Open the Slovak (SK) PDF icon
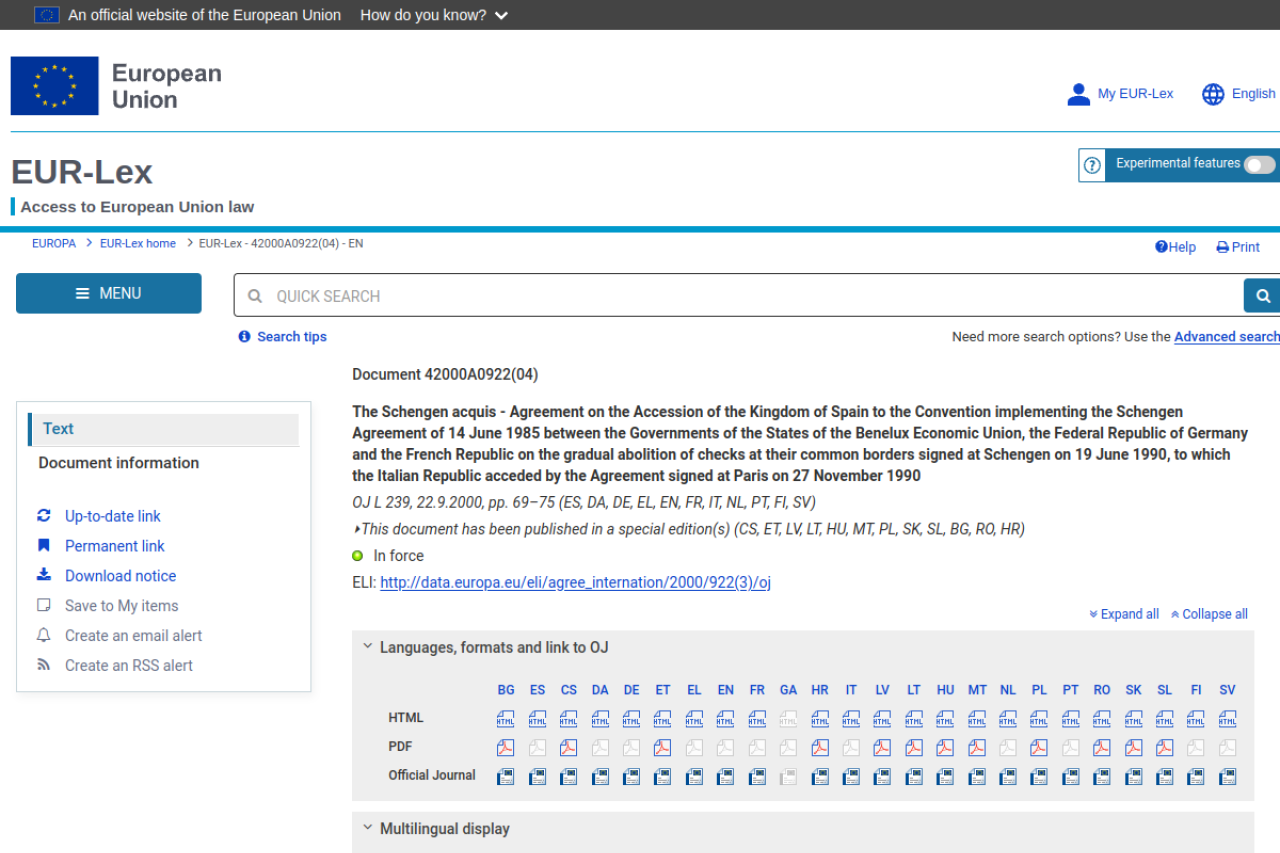Viewport: 1280px width, 853px height. pyautogui.click(x=1134, y=747)
